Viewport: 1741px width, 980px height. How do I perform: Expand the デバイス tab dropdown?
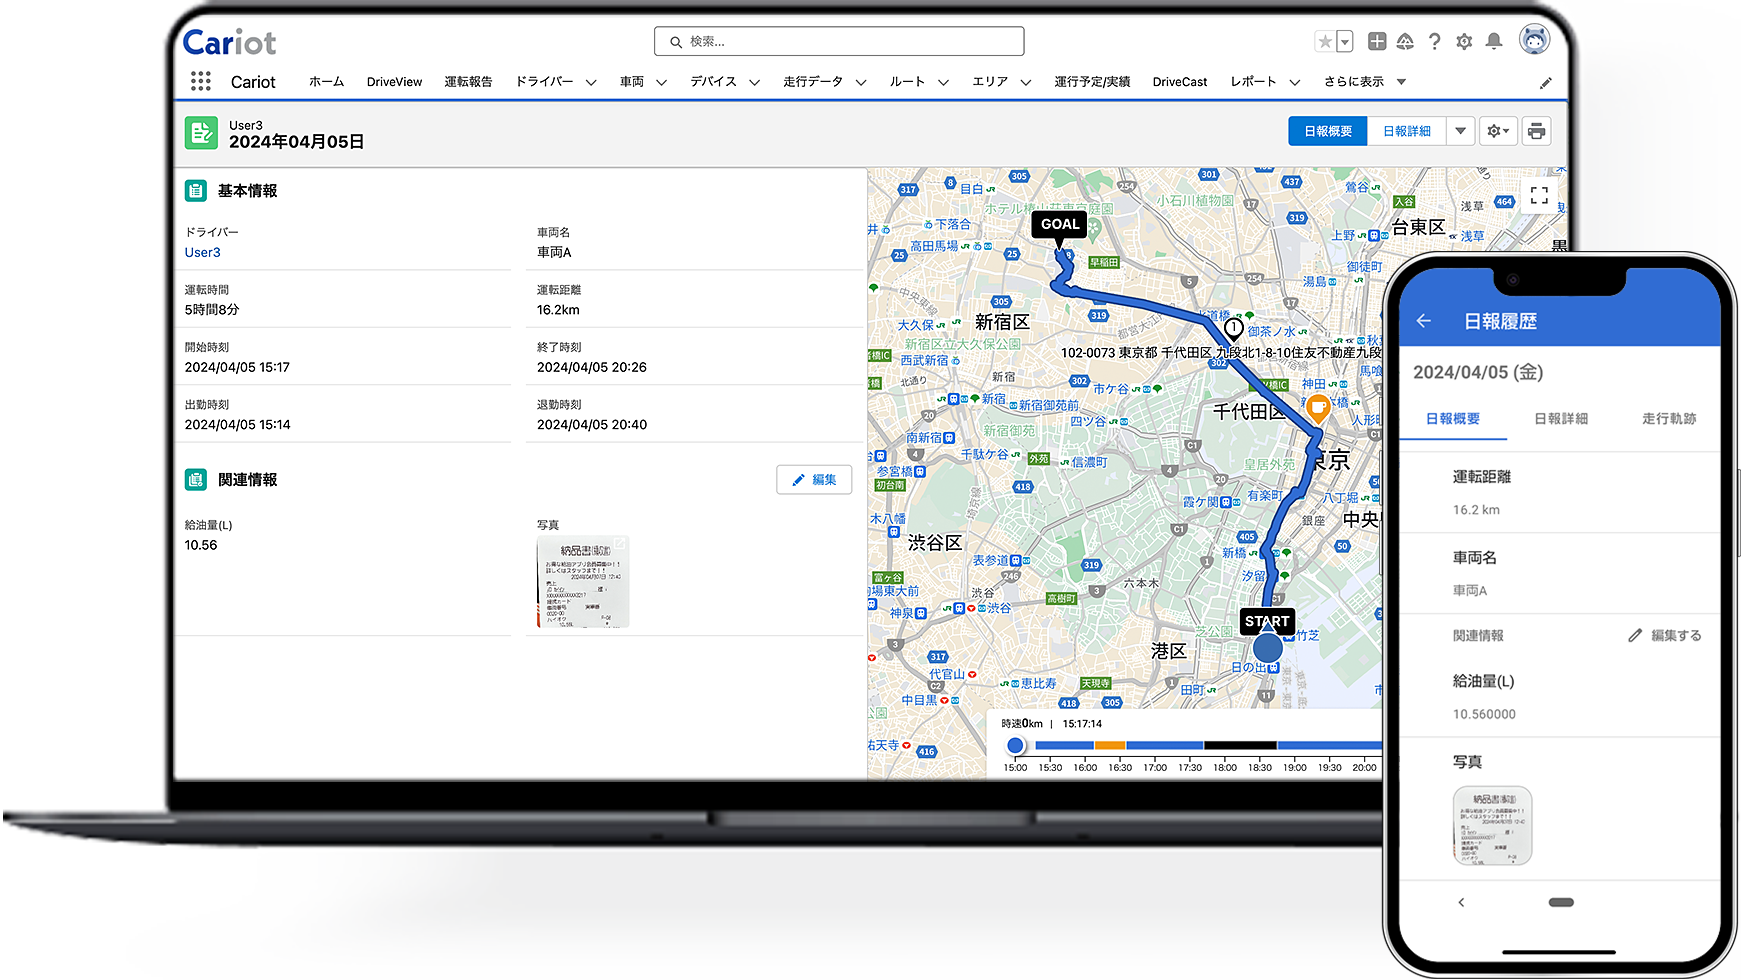(x=754, y=83)
